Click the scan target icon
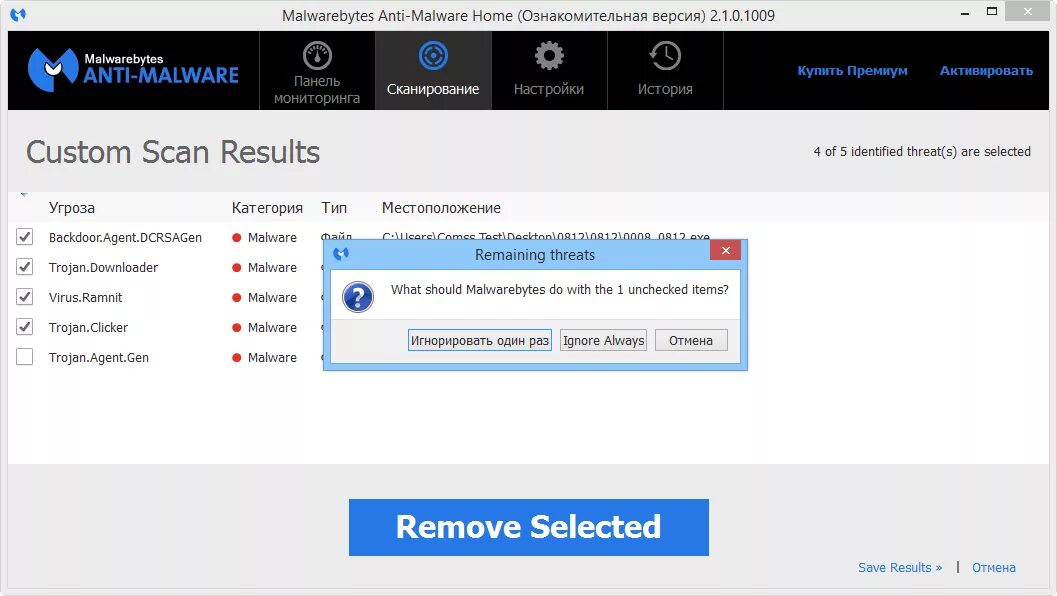Image resolution: width=1057 pixels, height=596 pixels. [x=433, y=55]
